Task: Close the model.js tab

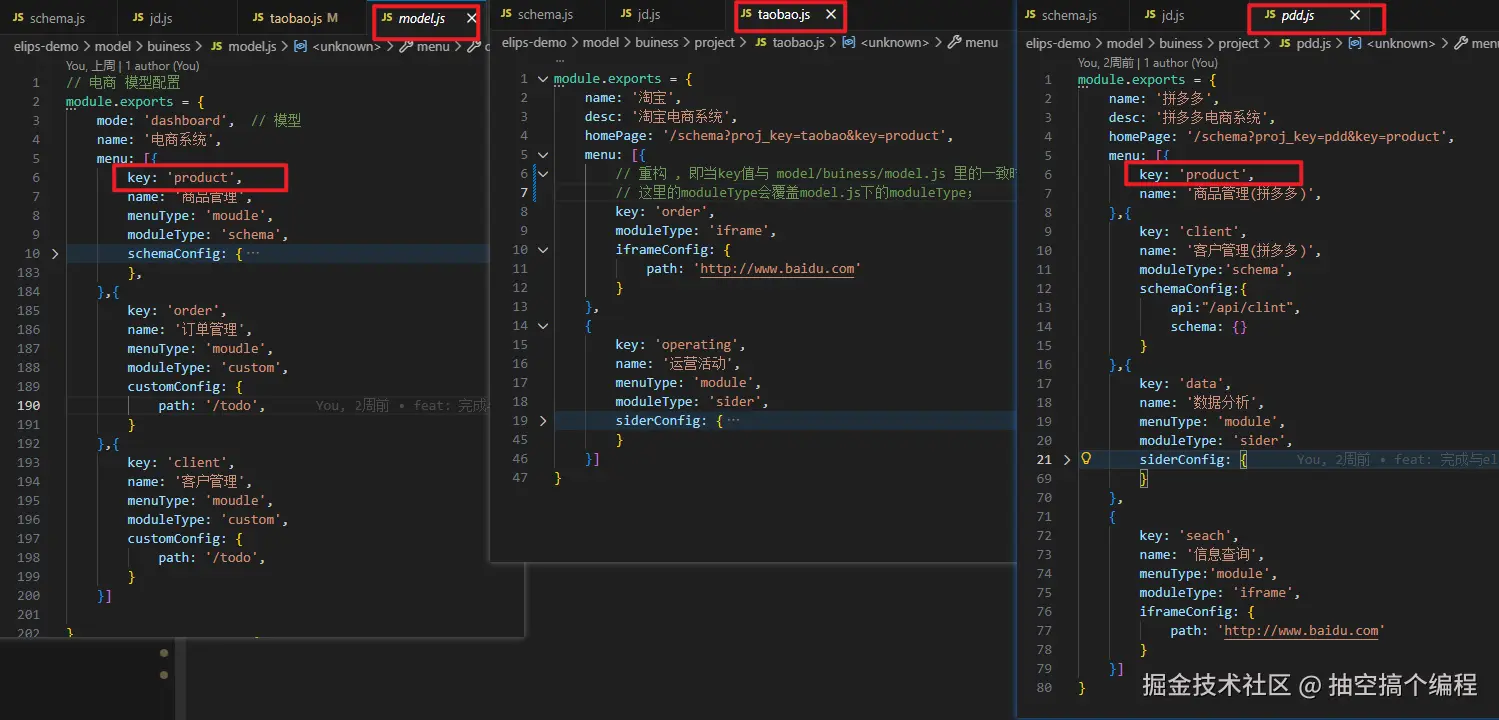Action: (x=471, y=18)
